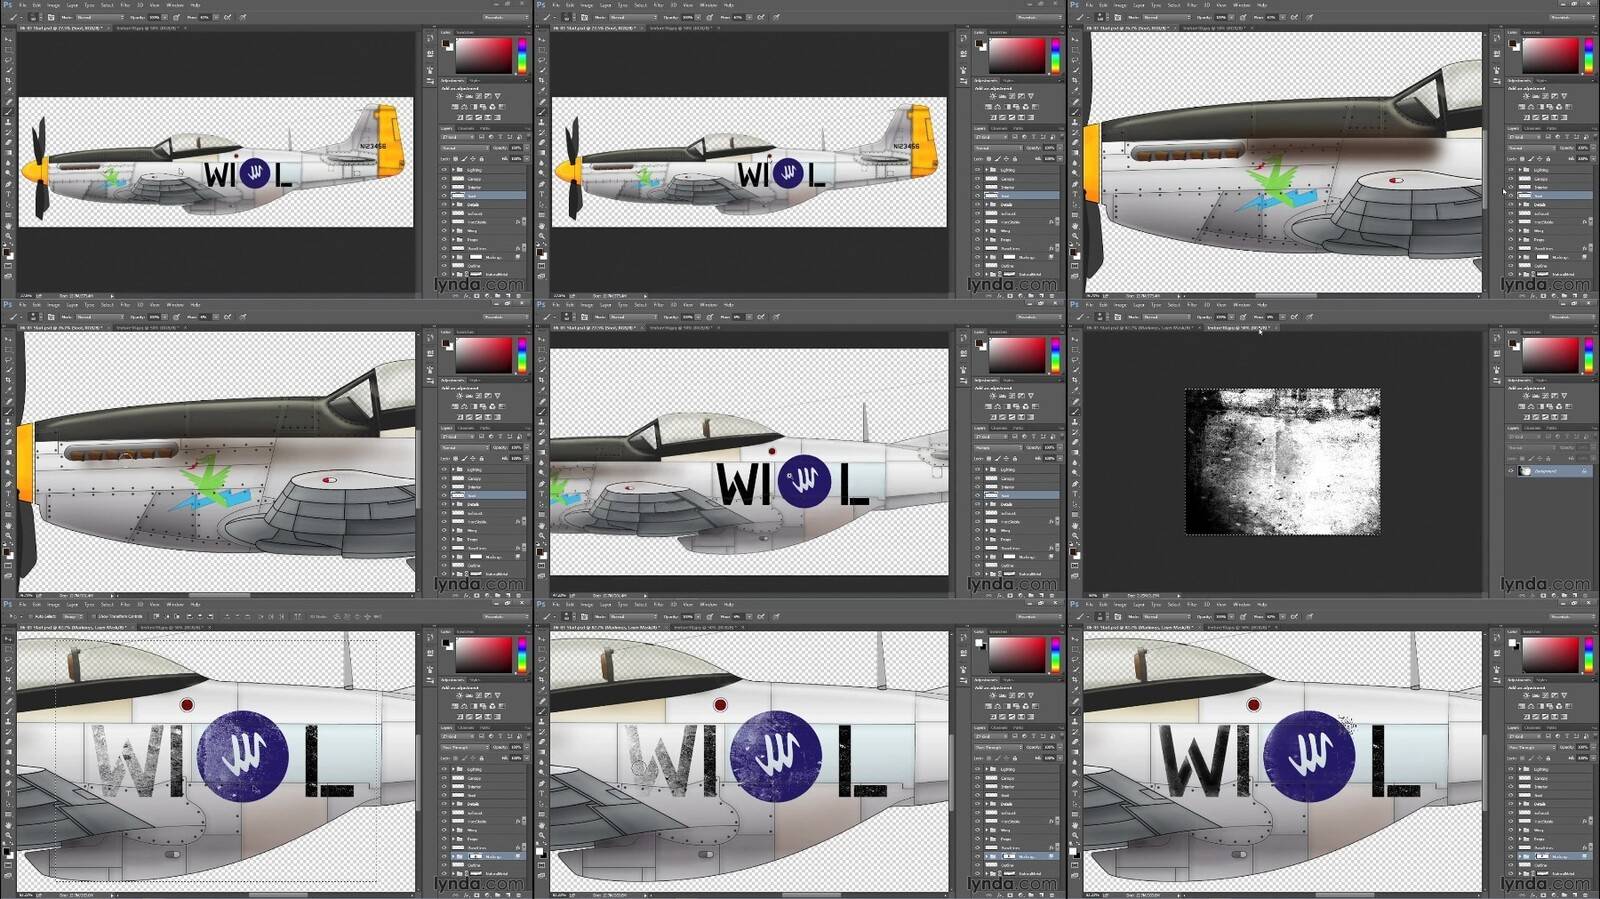The image size is (1600, 899).
Task: Open brush panel toggle icon in center window options bar
Action: (585, 317)
